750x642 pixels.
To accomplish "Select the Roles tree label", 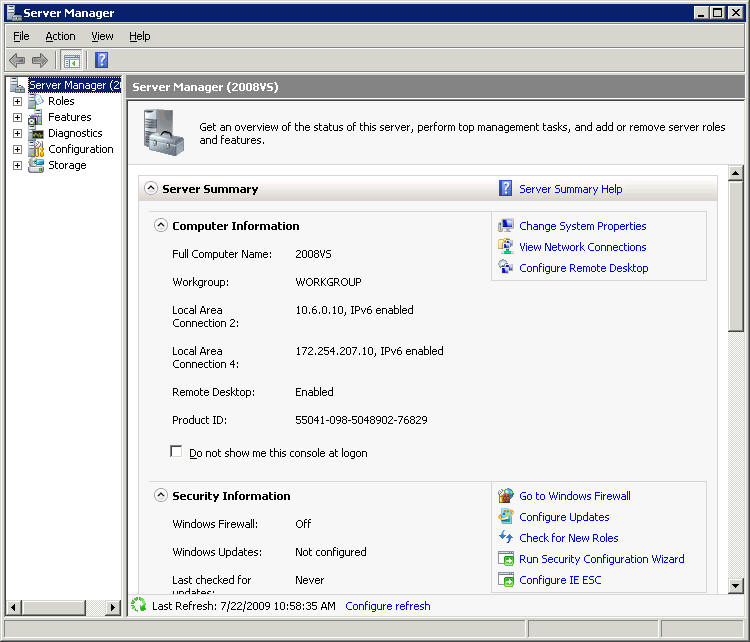I will [61, 101].
